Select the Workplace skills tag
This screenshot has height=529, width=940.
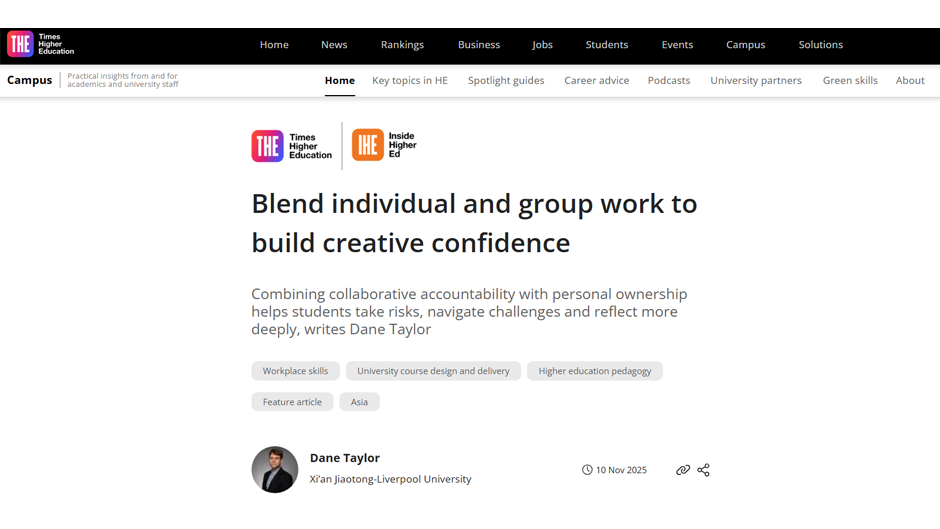tap(295, 371)
